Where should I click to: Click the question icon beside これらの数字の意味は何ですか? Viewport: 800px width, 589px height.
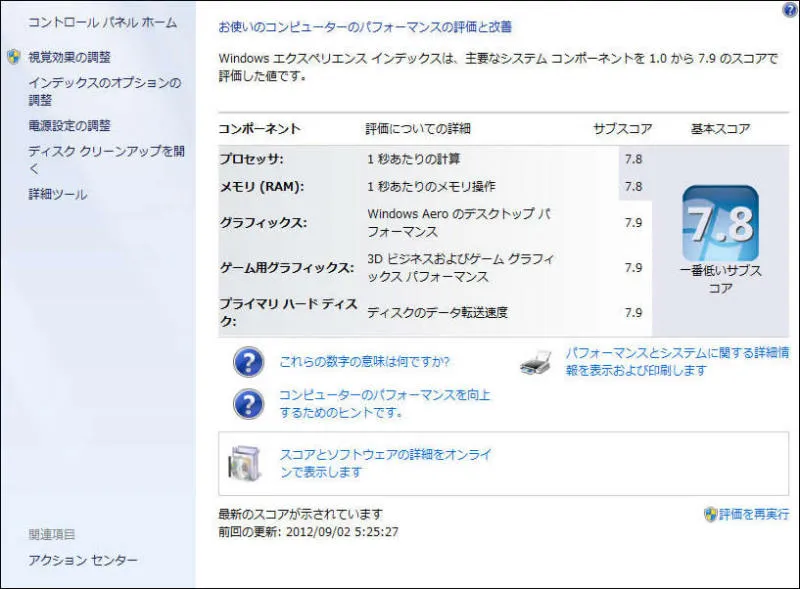[x=248, y=362]
